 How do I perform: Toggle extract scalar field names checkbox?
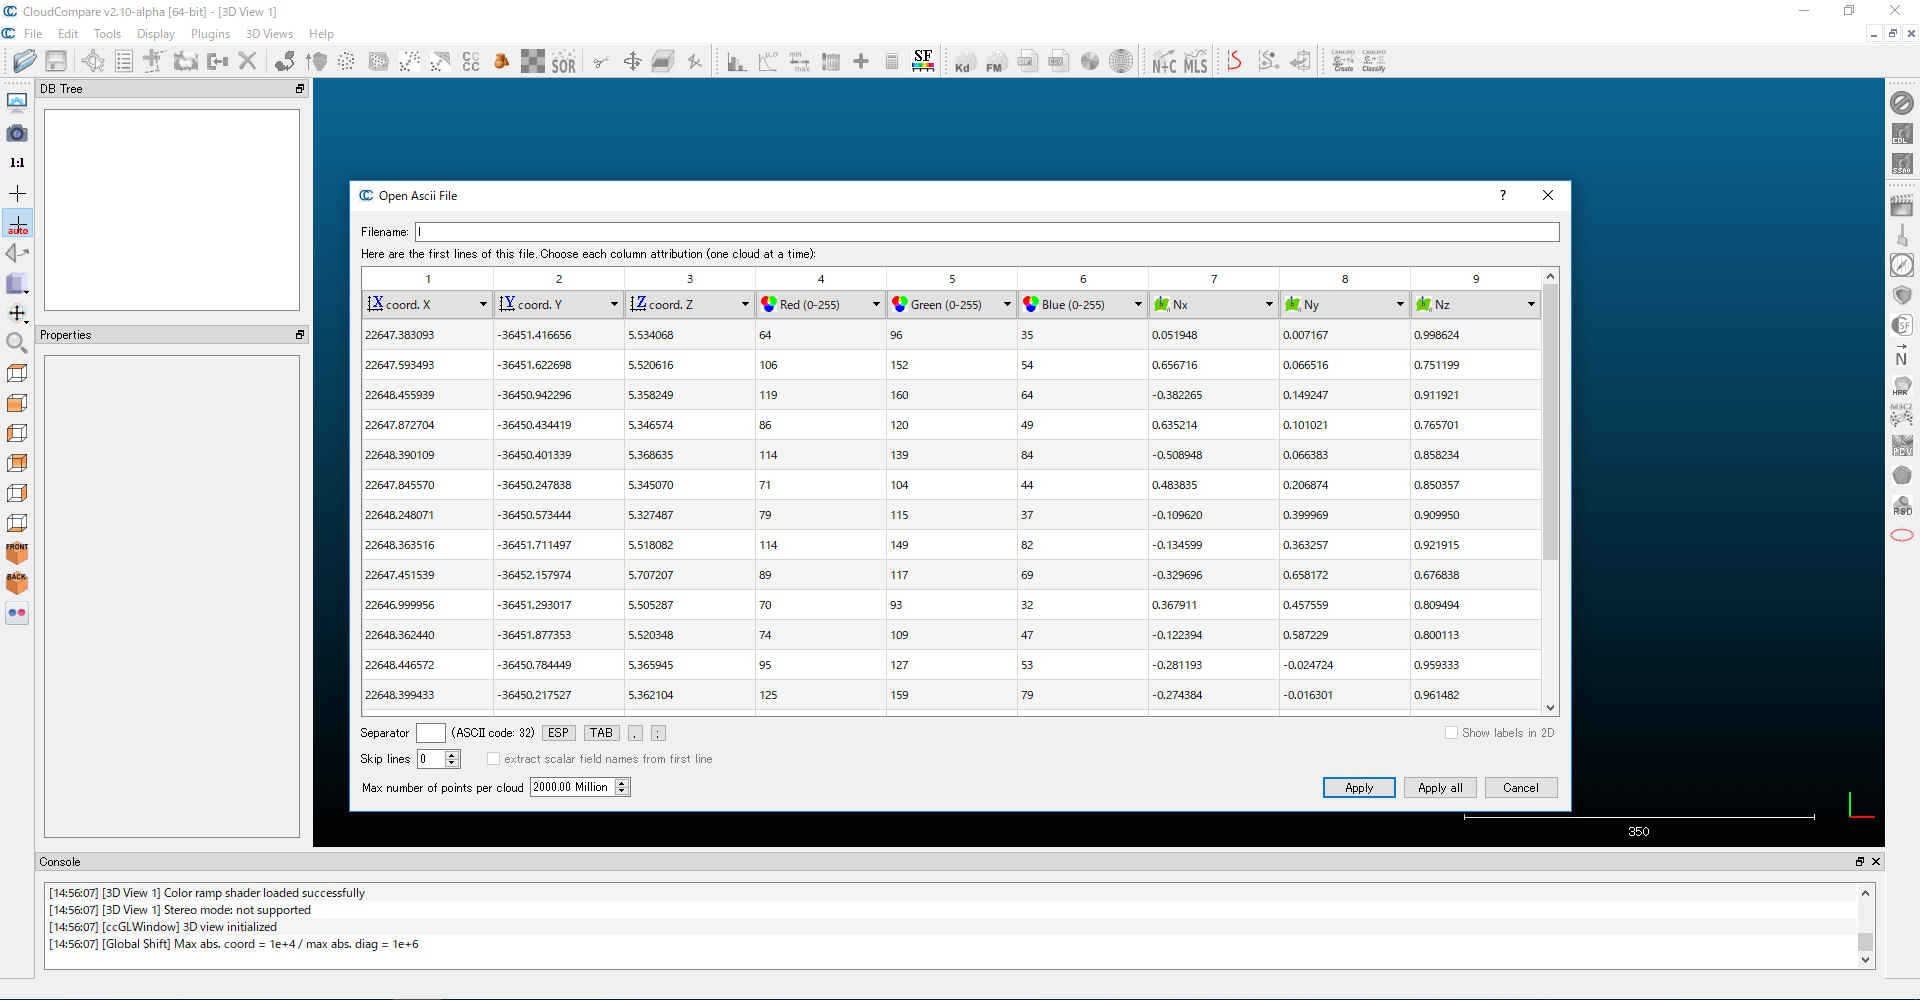[493, 759]
